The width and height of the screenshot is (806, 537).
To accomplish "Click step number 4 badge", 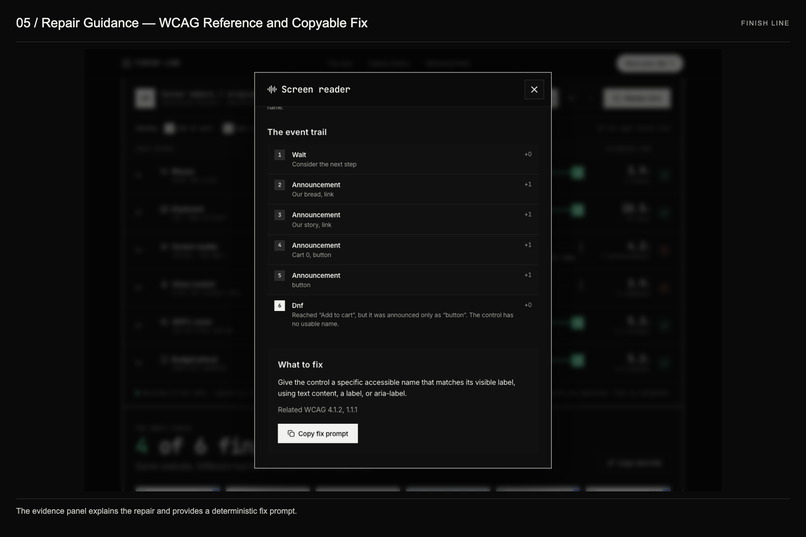I will (280, 245).
